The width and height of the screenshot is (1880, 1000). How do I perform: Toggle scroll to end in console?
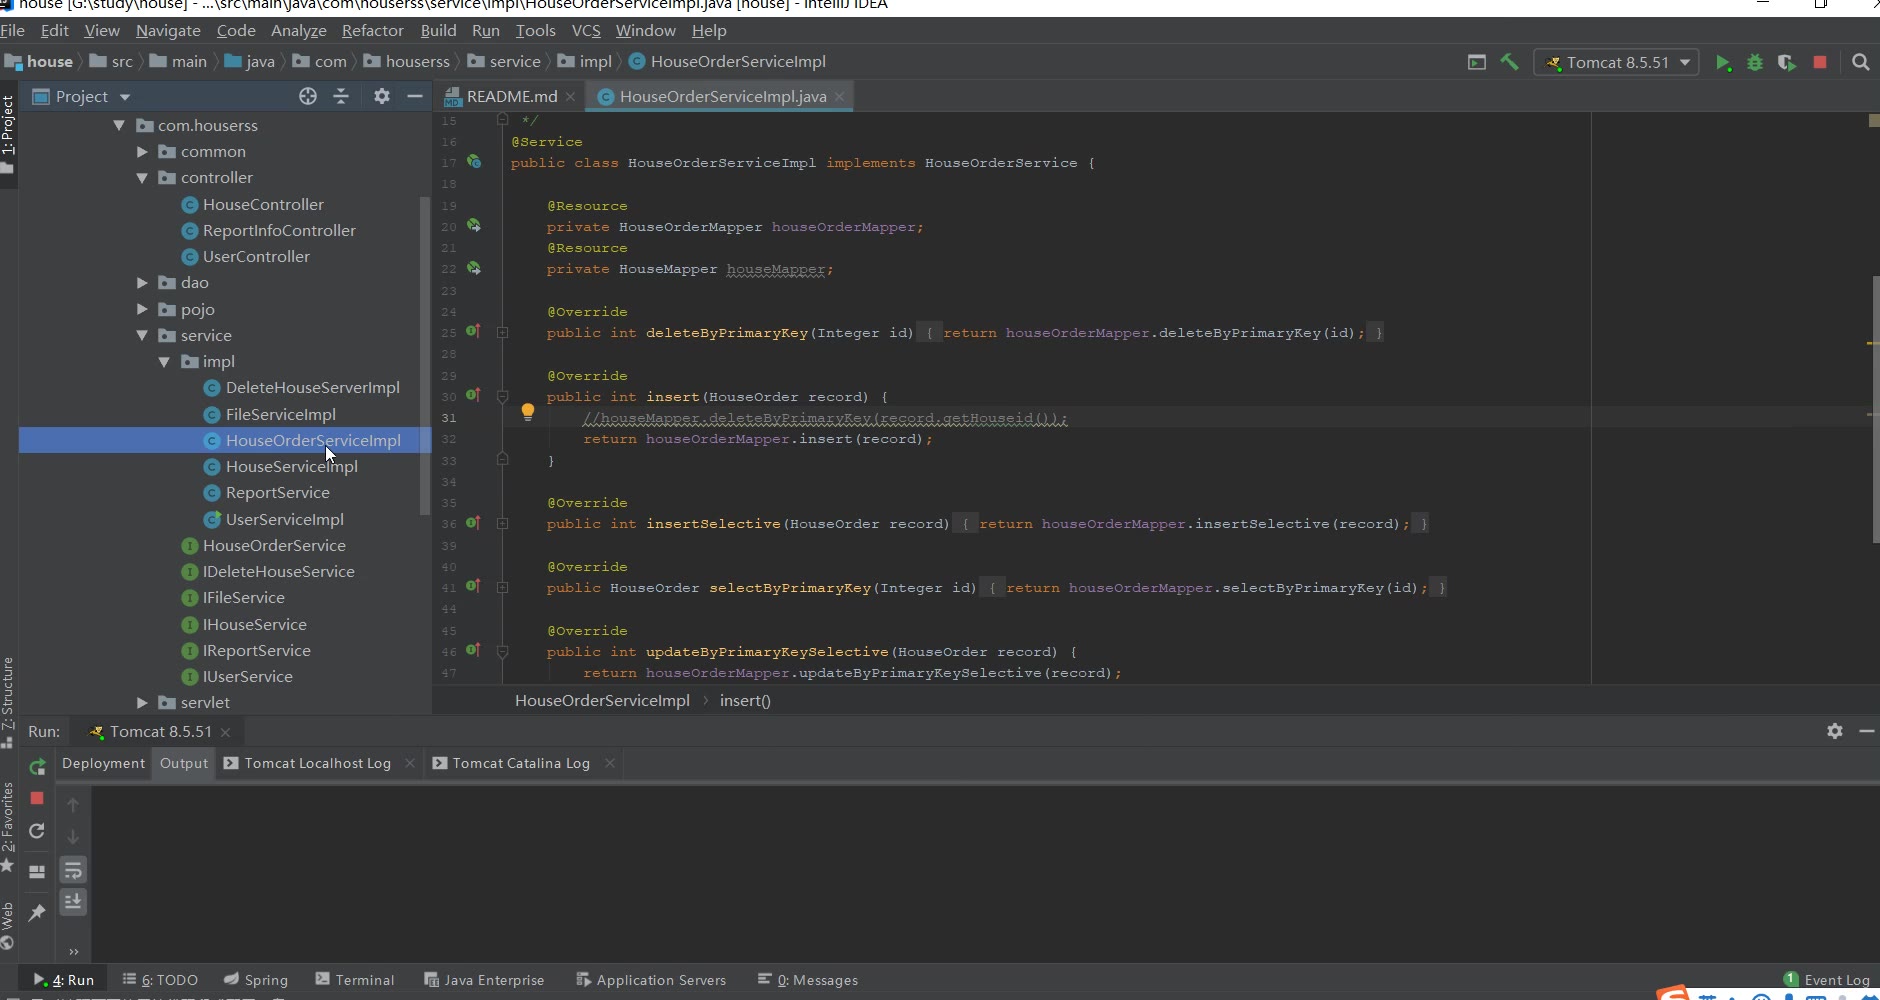tap(73, 902)
